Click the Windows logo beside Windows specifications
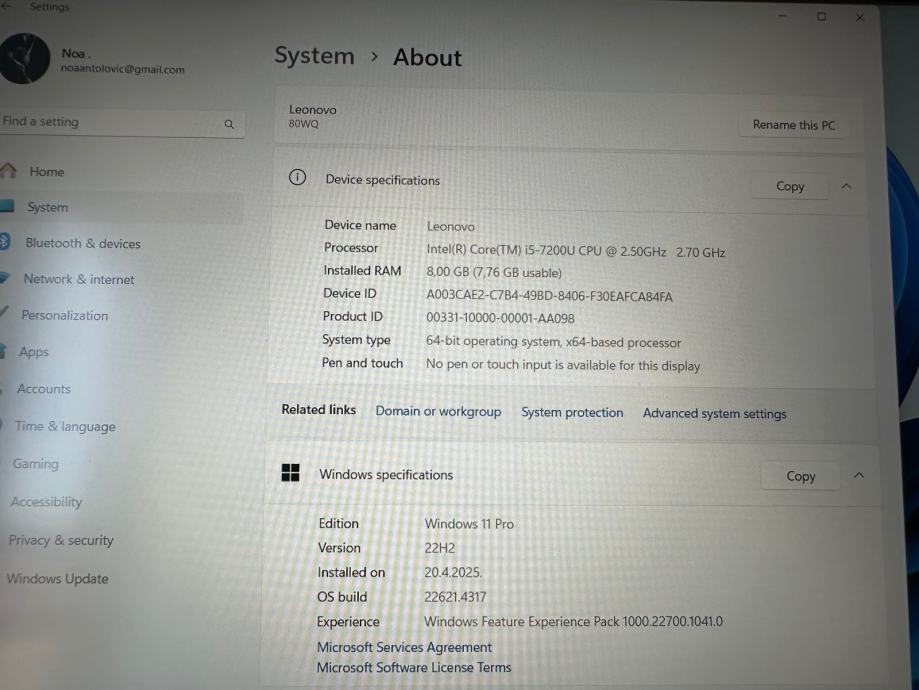919x690 pixels. (x=291, y=473)
